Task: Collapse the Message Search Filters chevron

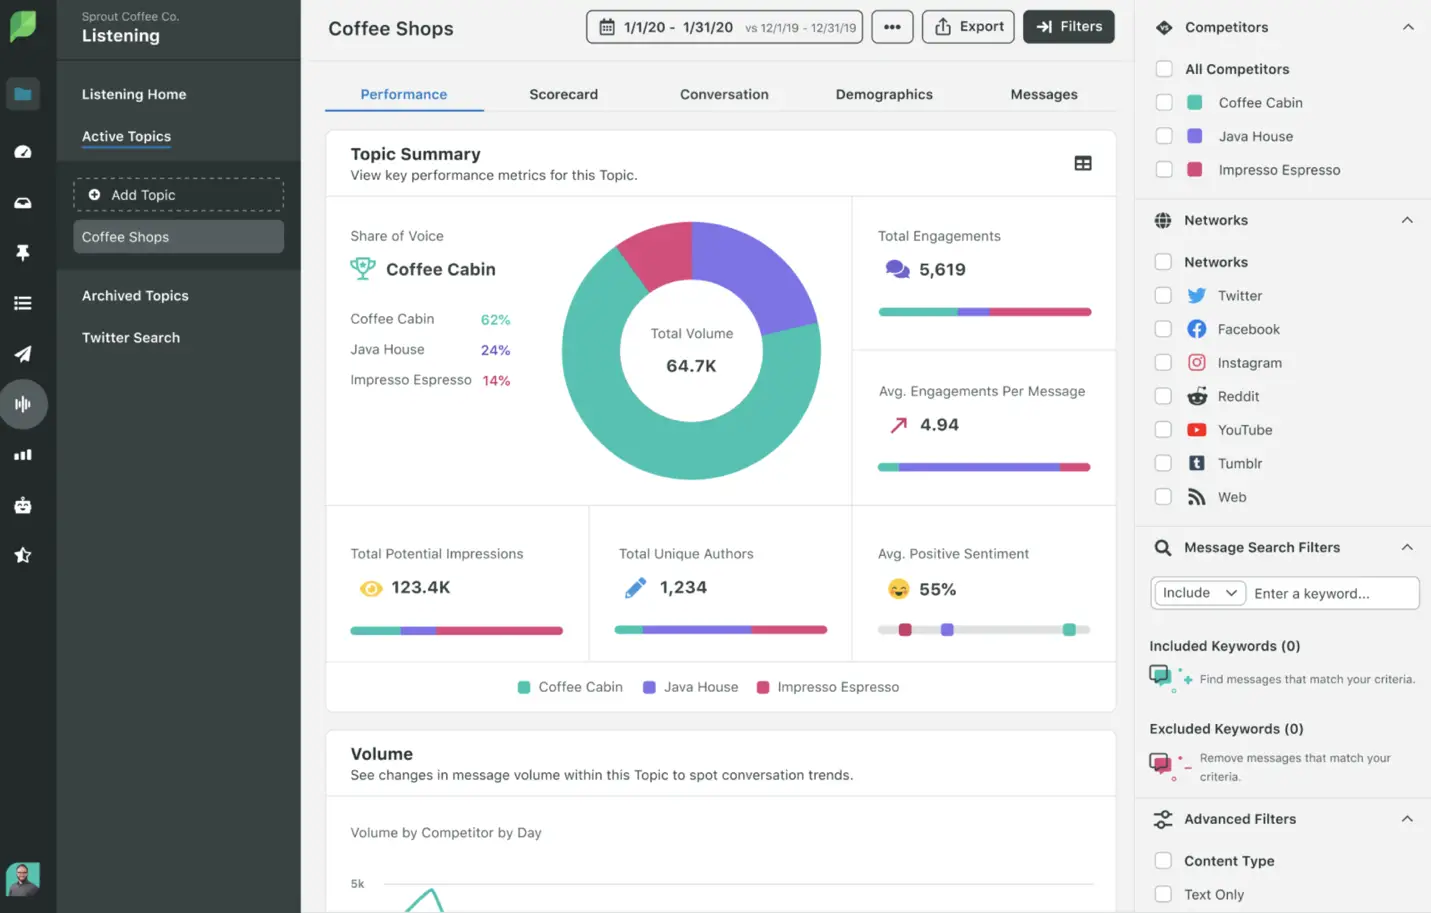Action: coord(1407,547)
